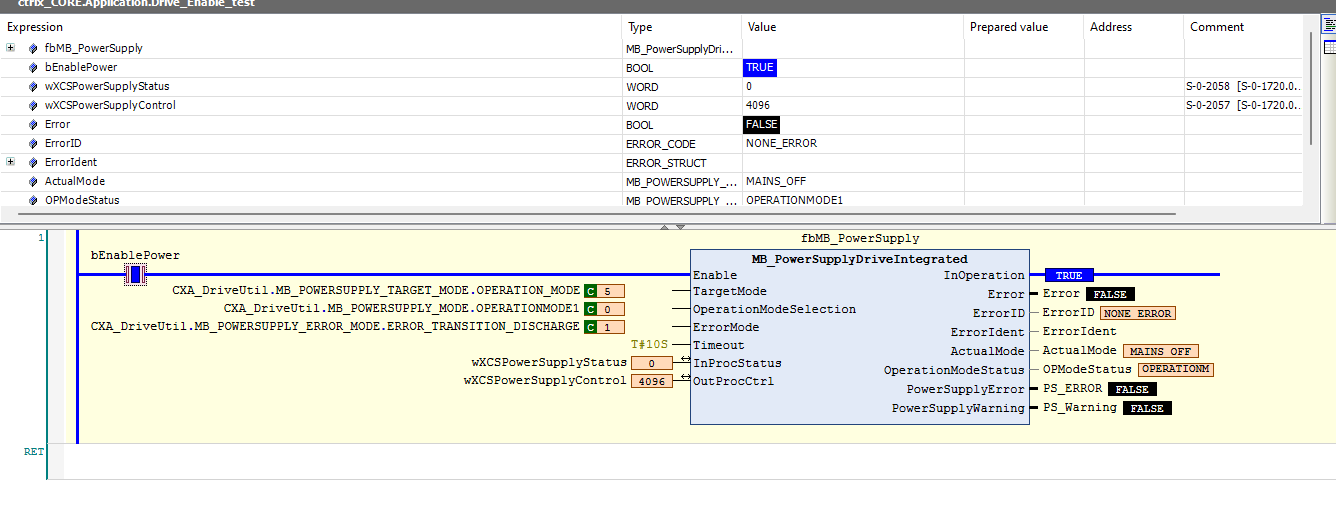Click MAINS_OFF value on ActualMode output
The image size is (1336, 511).
pos(1161,351)
